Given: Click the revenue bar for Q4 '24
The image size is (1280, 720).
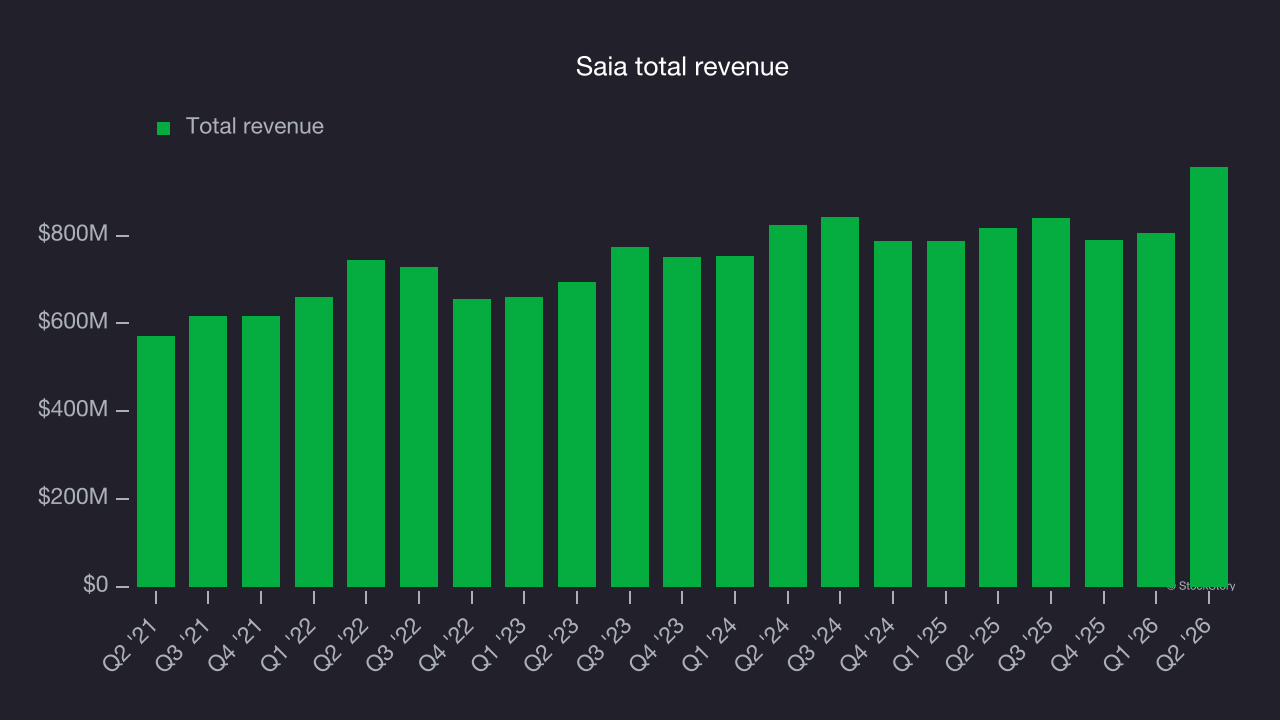Looking at the screenshot, I should tap(893, 414).
